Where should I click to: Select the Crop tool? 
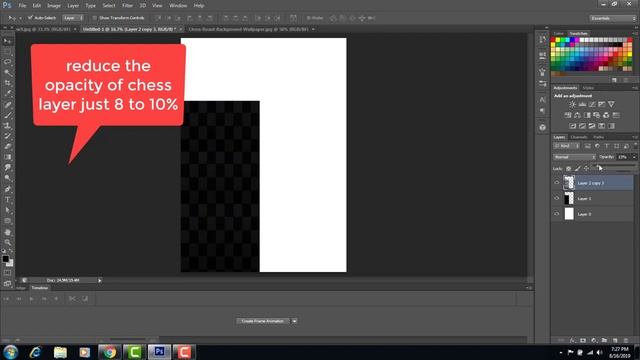(x=7, y=83)
